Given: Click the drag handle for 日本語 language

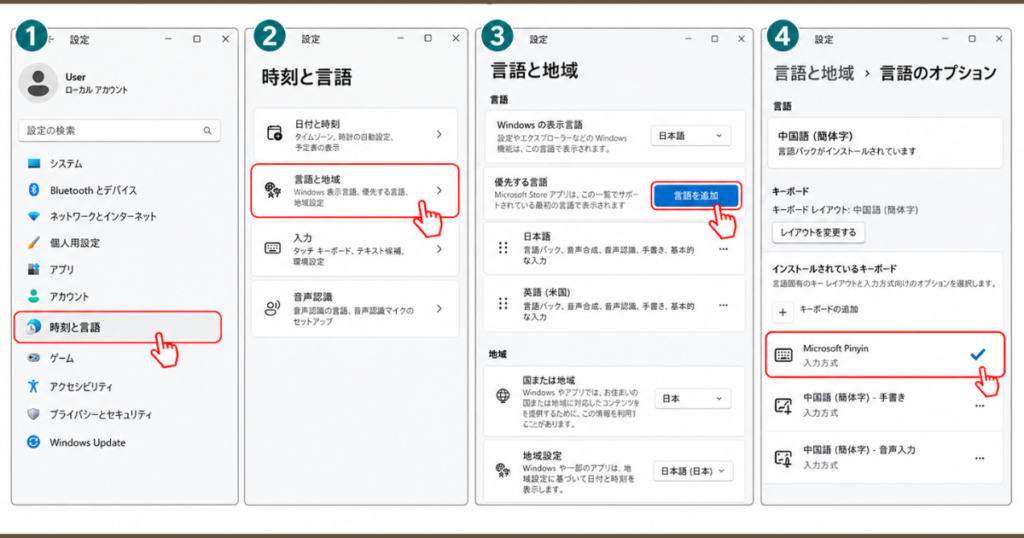Looking at the screenshot, I should point(503,248).
